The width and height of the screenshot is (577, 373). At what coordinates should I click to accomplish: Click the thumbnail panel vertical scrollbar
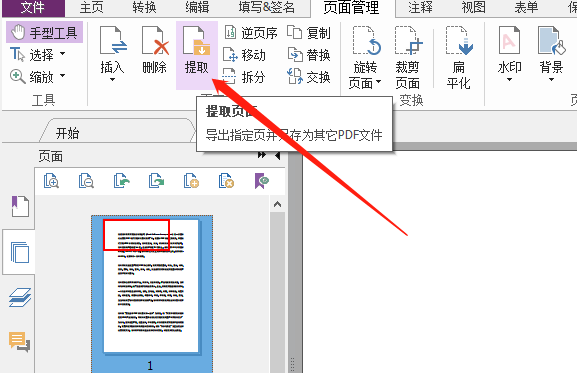(277, 292)
